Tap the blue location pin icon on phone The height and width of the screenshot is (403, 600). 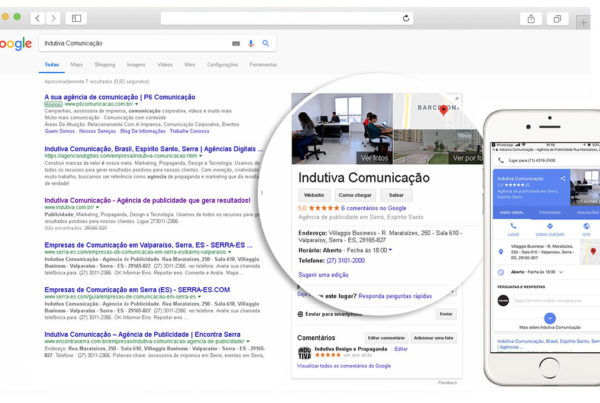click(501, 252)
